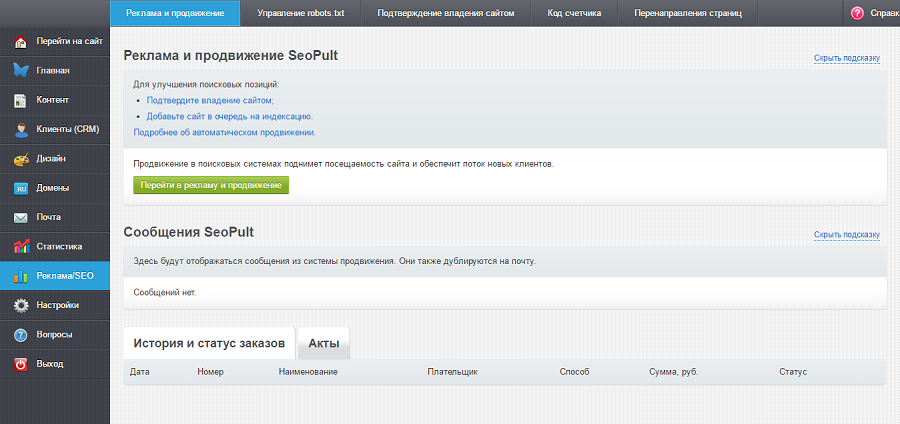Switch to Перенаправления страниц tab
The width and height of the screenshot is (900, 424).
click(688, 13)
